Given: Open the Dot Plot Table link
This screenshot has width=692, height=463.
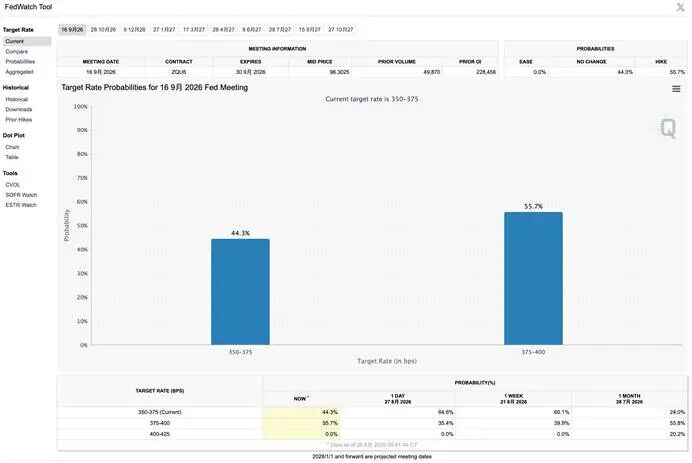Looking at the screenshot, I should pyautogui.click(x=12, y=157).
